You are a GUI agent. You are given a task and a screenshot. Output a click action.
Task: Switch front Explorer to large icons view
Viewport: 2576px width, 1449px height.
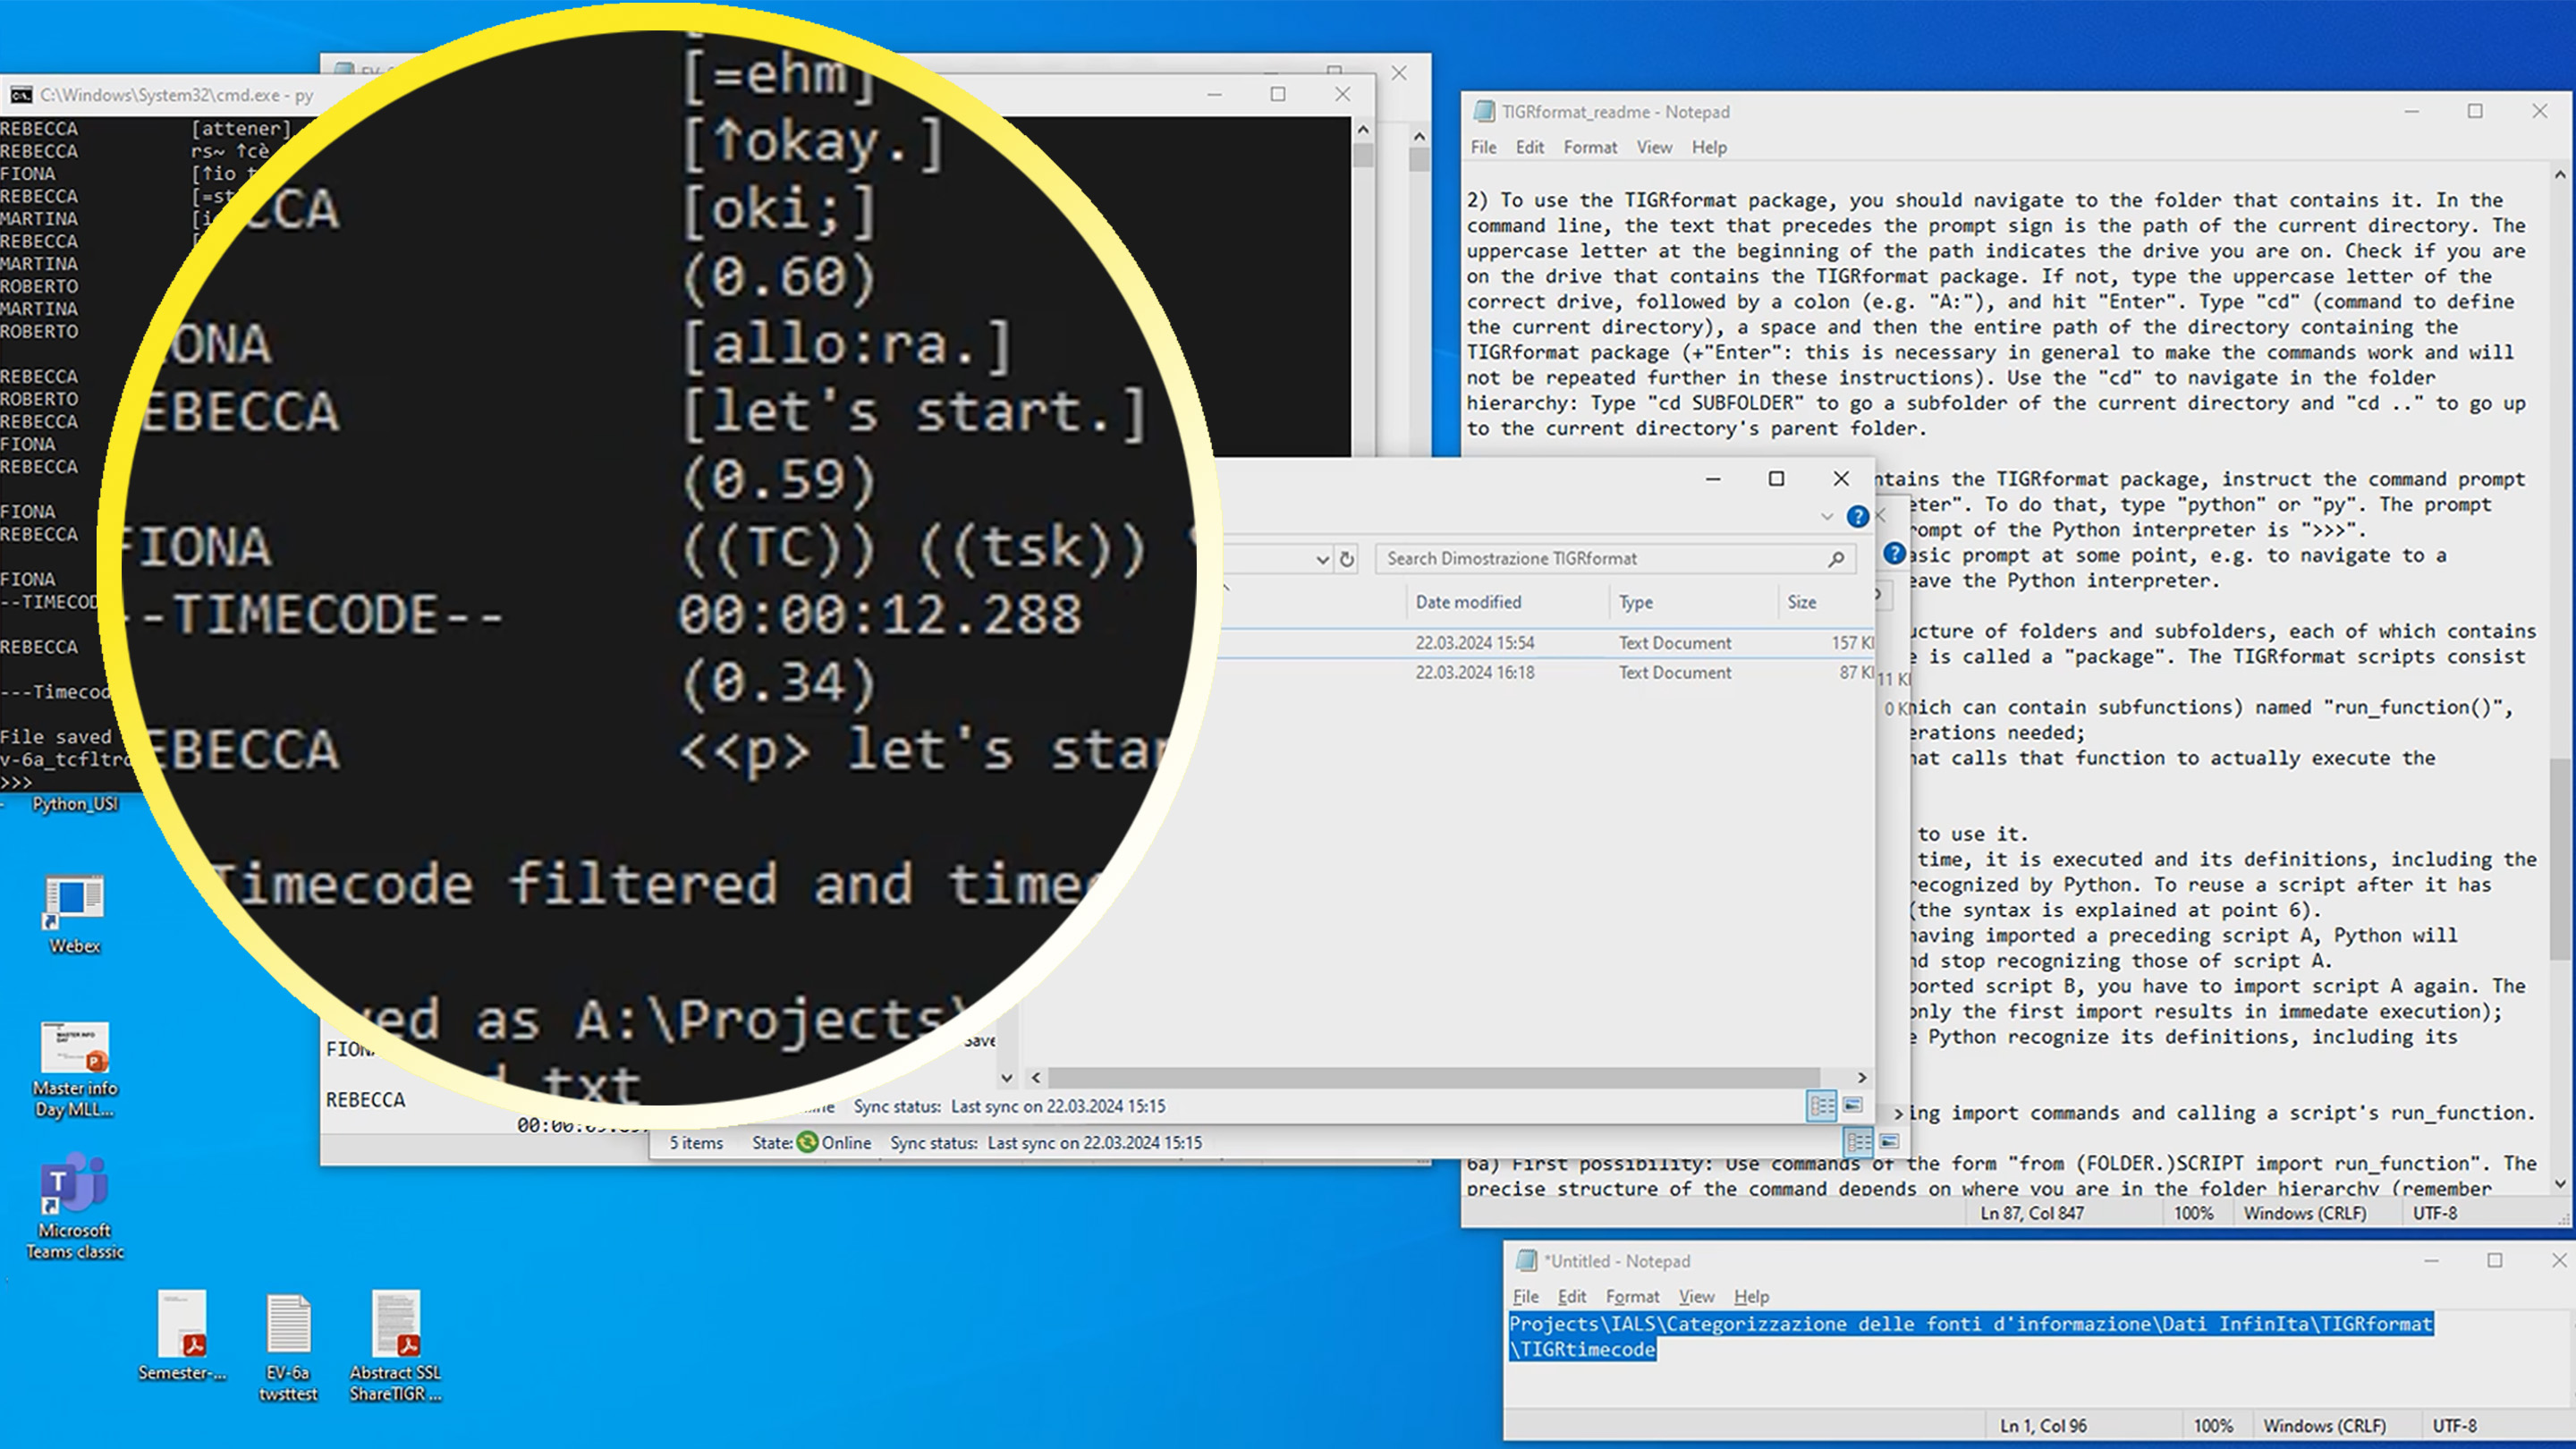[1852, 1106]
